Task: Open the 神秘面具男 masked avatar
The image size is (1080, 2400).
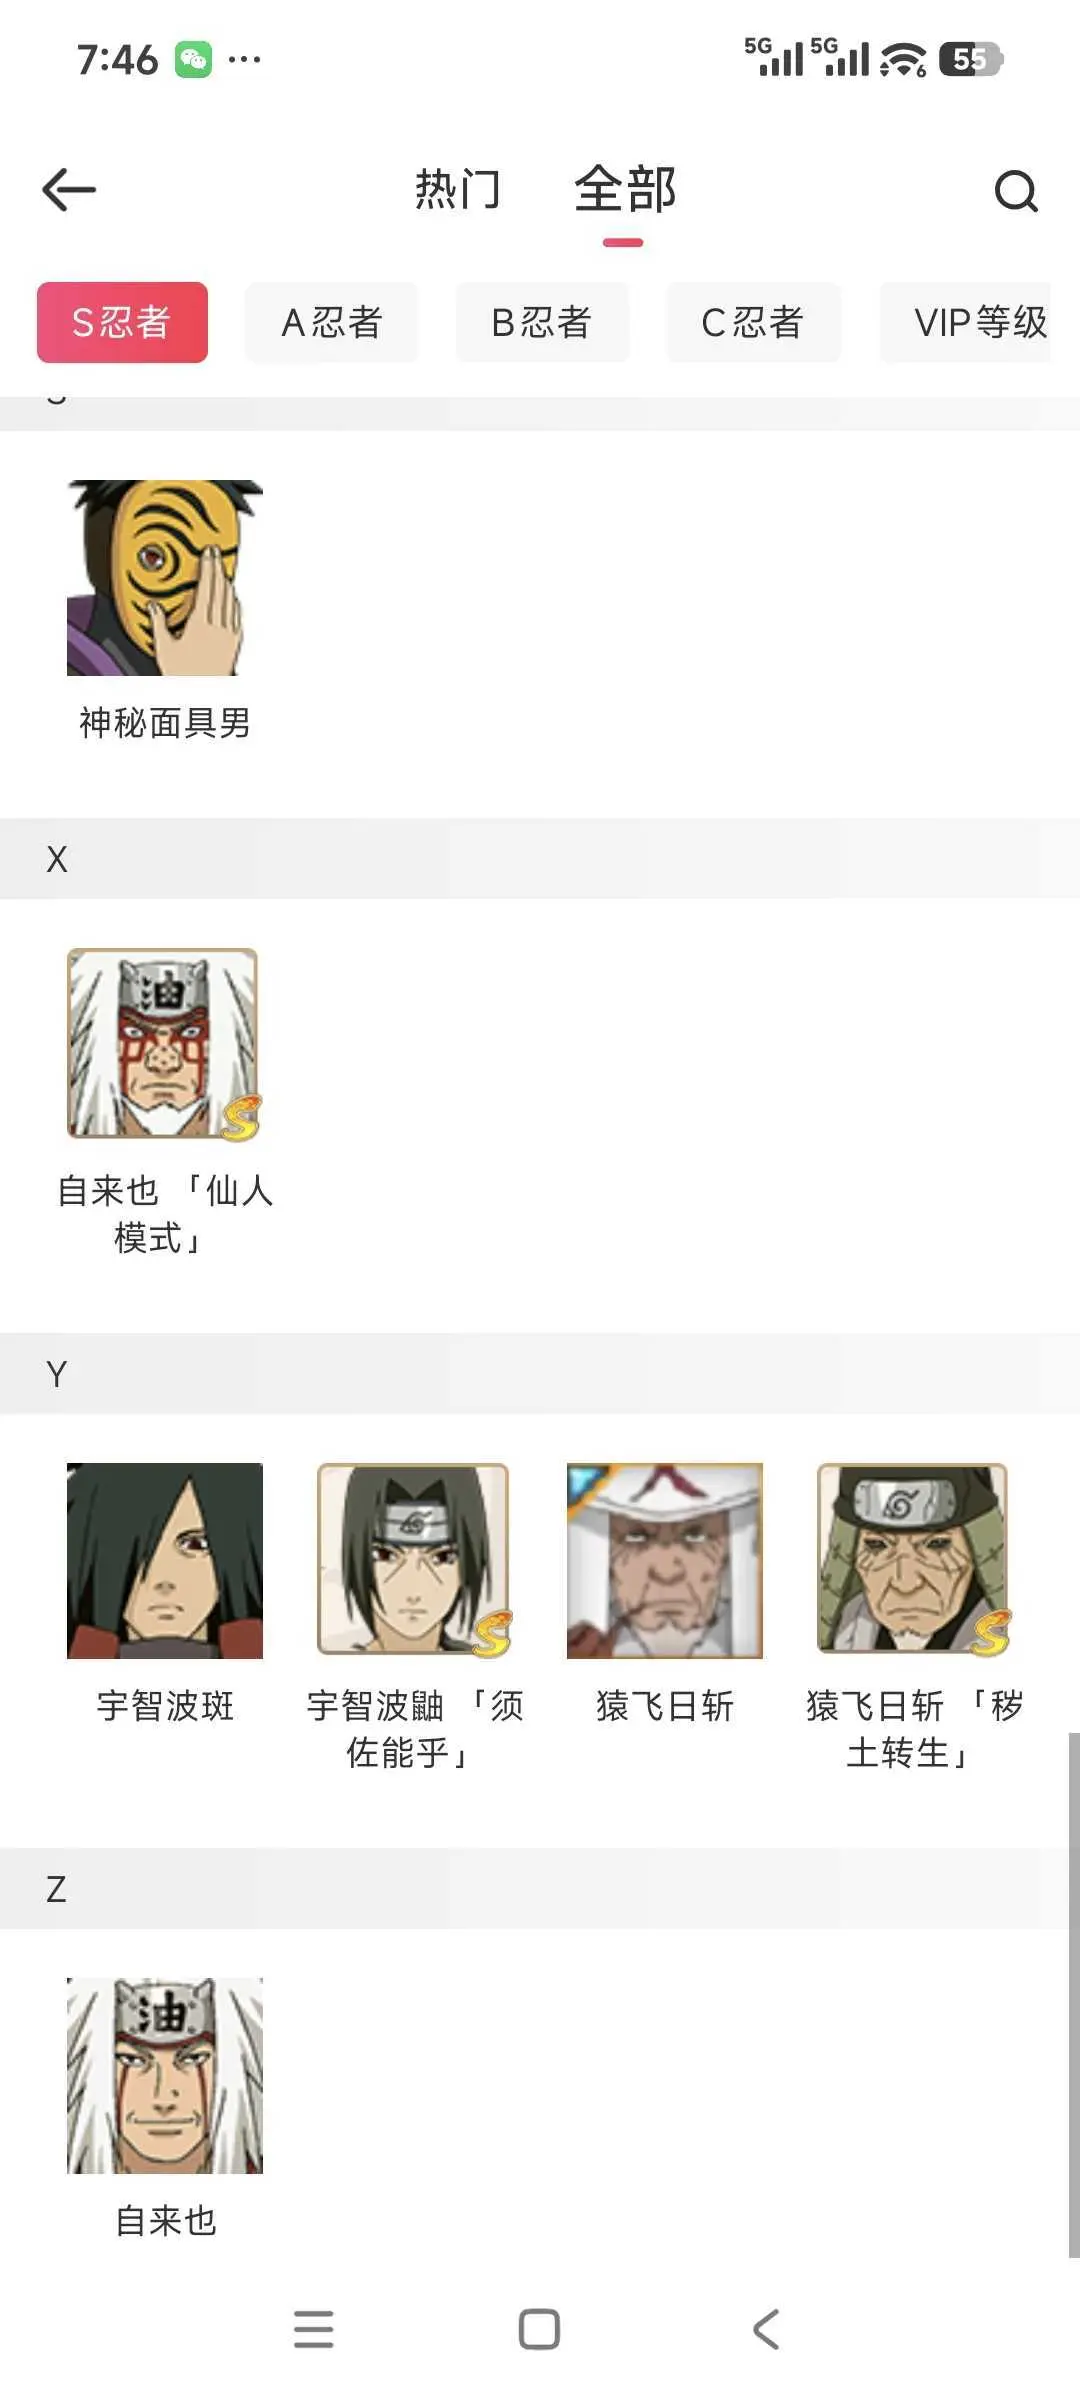Action: 165,578
